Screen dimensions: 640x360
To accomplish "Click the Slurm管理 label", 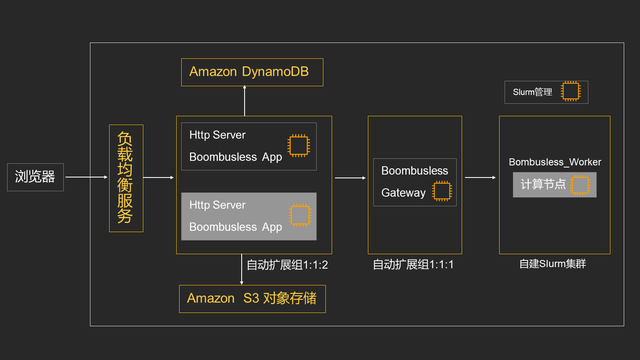I will coord(532,92).
